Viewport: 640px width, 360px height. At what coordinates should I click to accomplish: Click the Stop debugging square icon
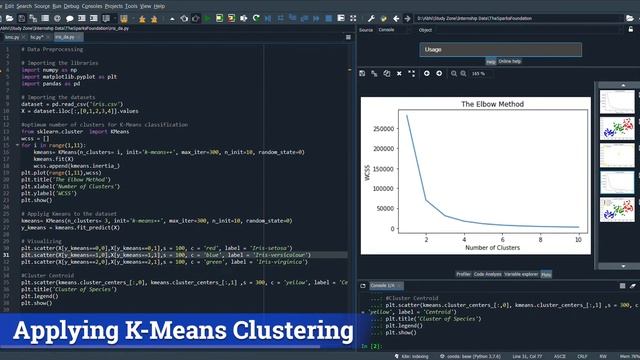coord(329,18)
